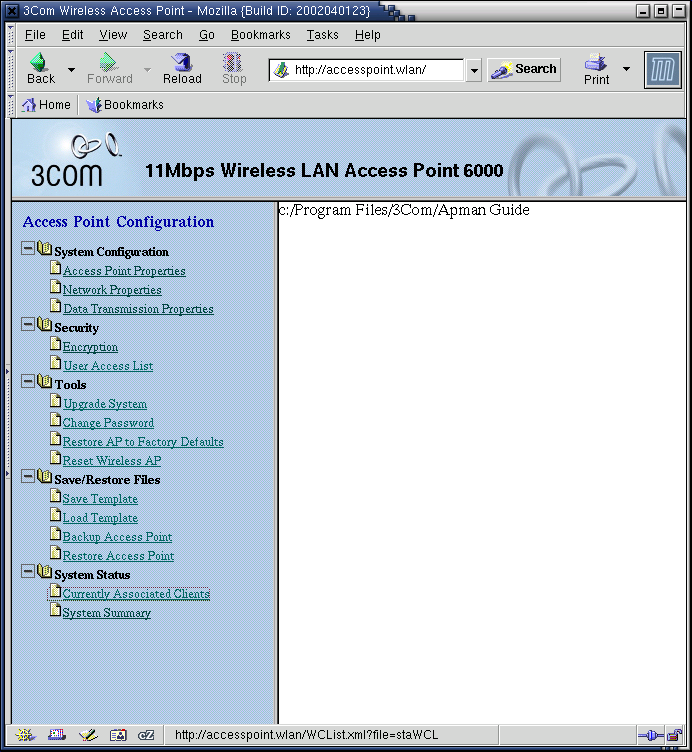Open the Upgrade System link
This screenshot has height=752, width=692.
click(105, 404)
